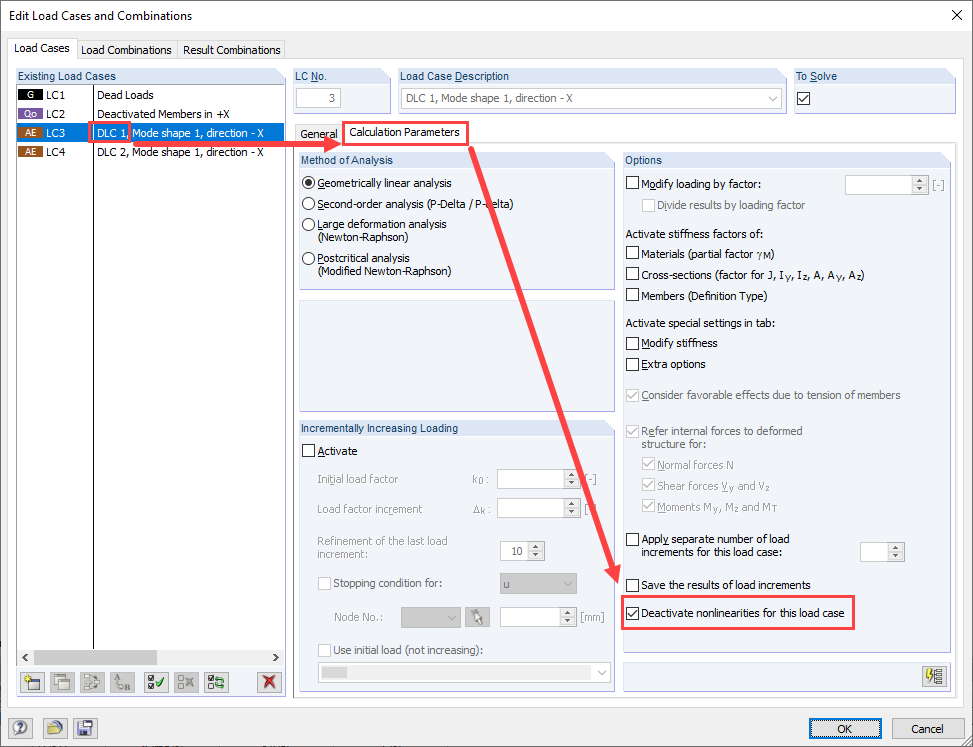Check Members (Definition Type)
The image size is (973, 747).
(632, 295)
